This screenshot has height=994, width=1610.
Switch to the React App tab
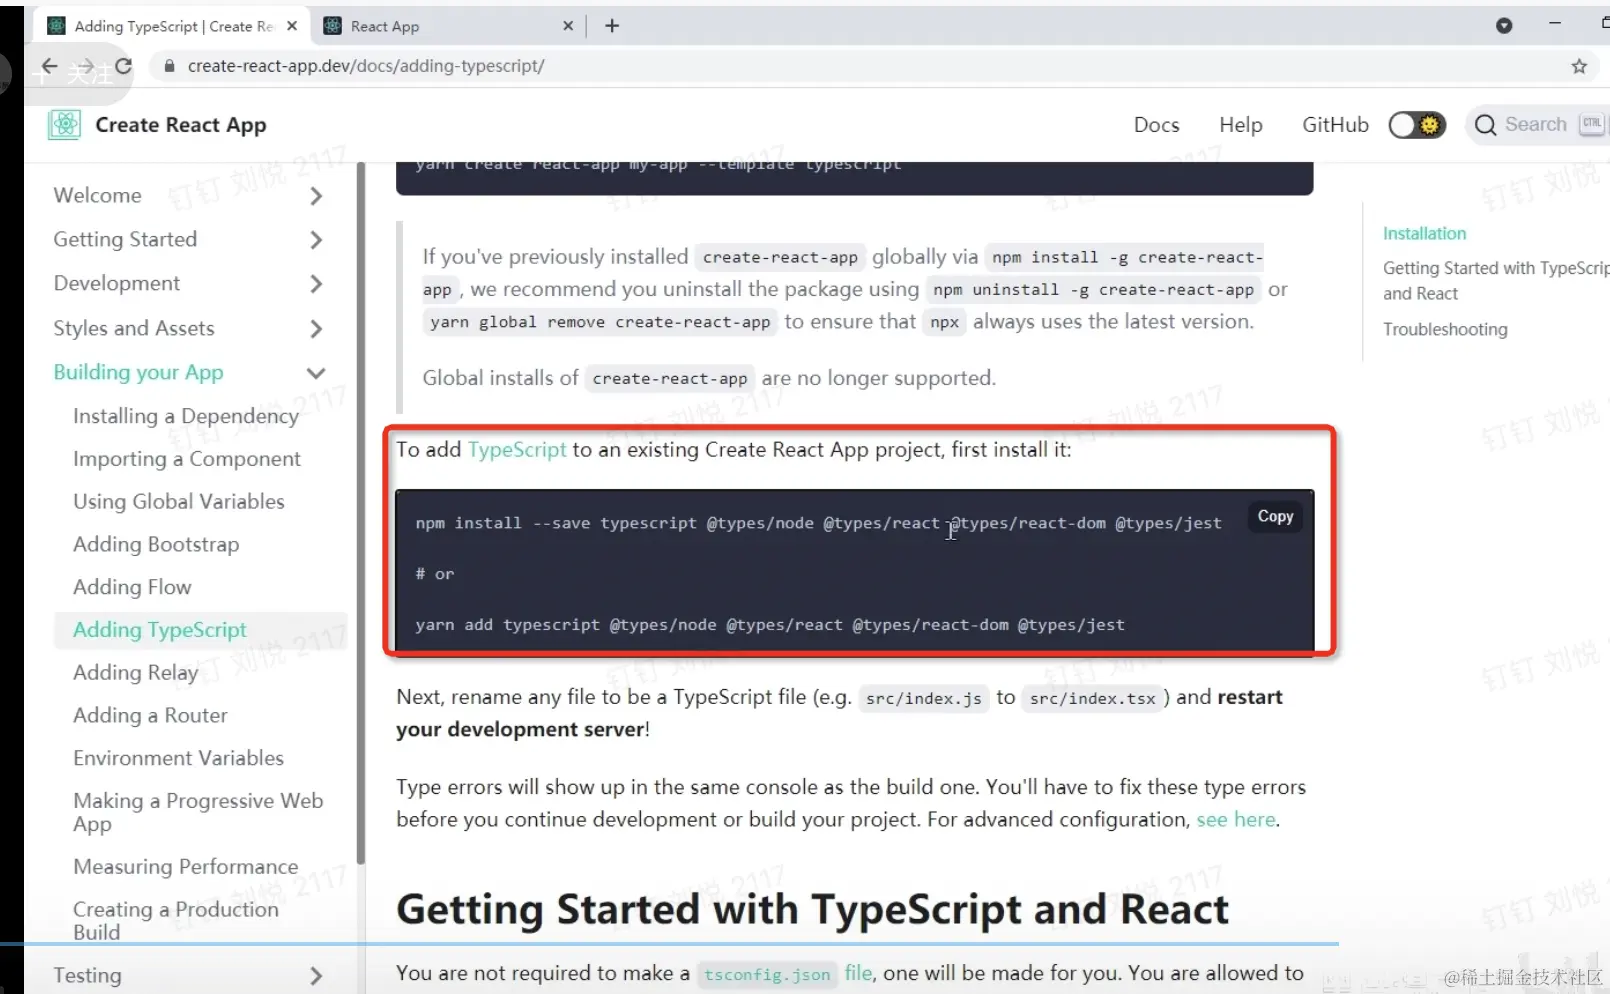[x=448, y=26]
